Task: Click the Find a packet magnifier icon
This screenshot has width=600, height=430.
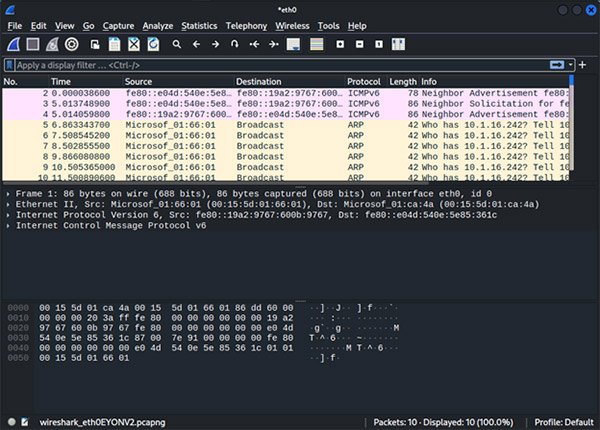Action: 177,45
